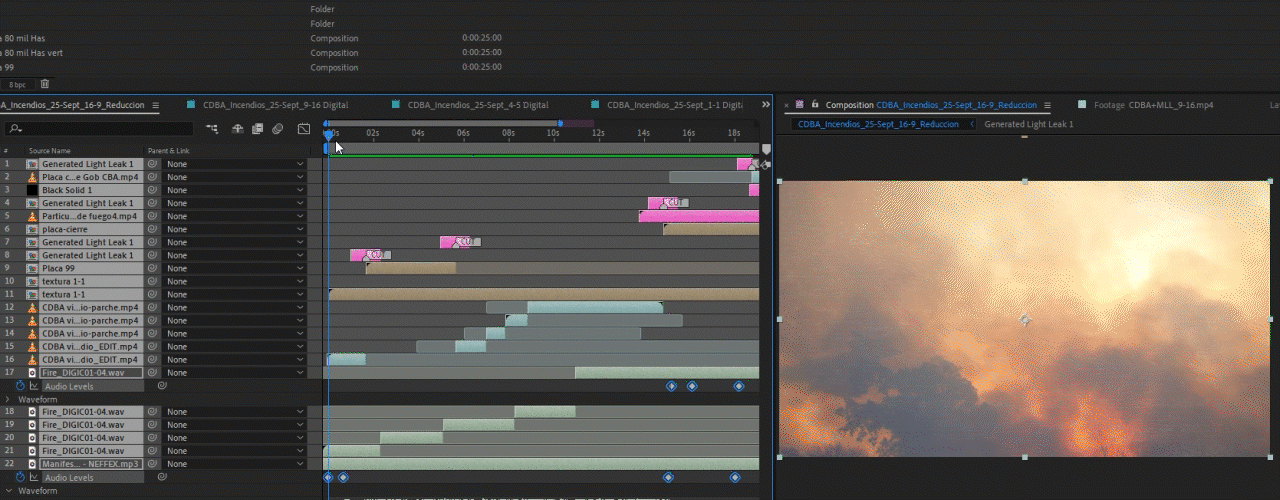Click pick whip for layer 5 Particu de fuego4.mp4
Image resolution: width=1280 pixels, height=500 pixels.
tap(153, 216)
